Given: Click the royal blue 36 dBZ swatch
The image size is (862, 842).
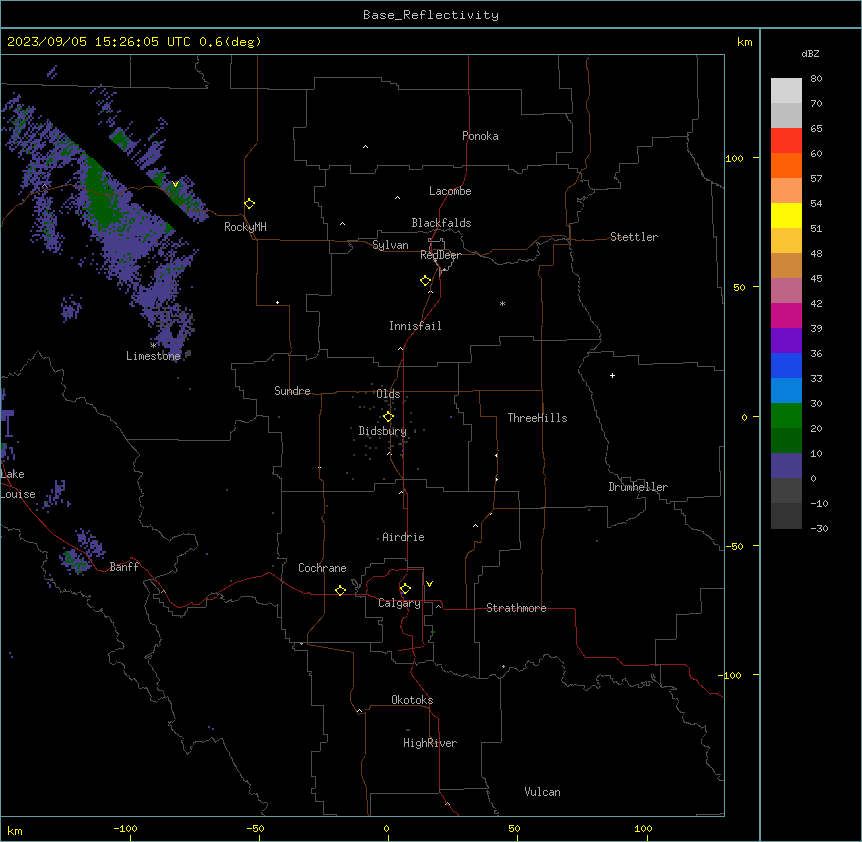Looking at the screenshot, I should (786, 365).
